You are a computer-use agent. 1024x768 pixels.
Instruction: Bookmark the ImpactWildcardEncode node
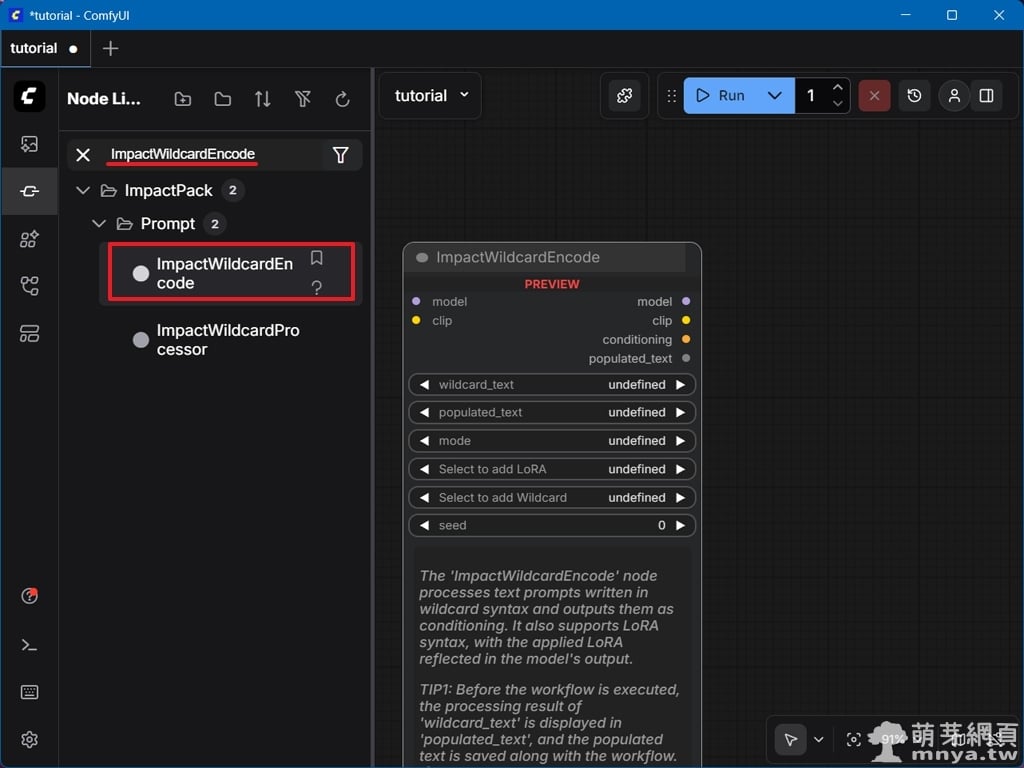[317, 258]
